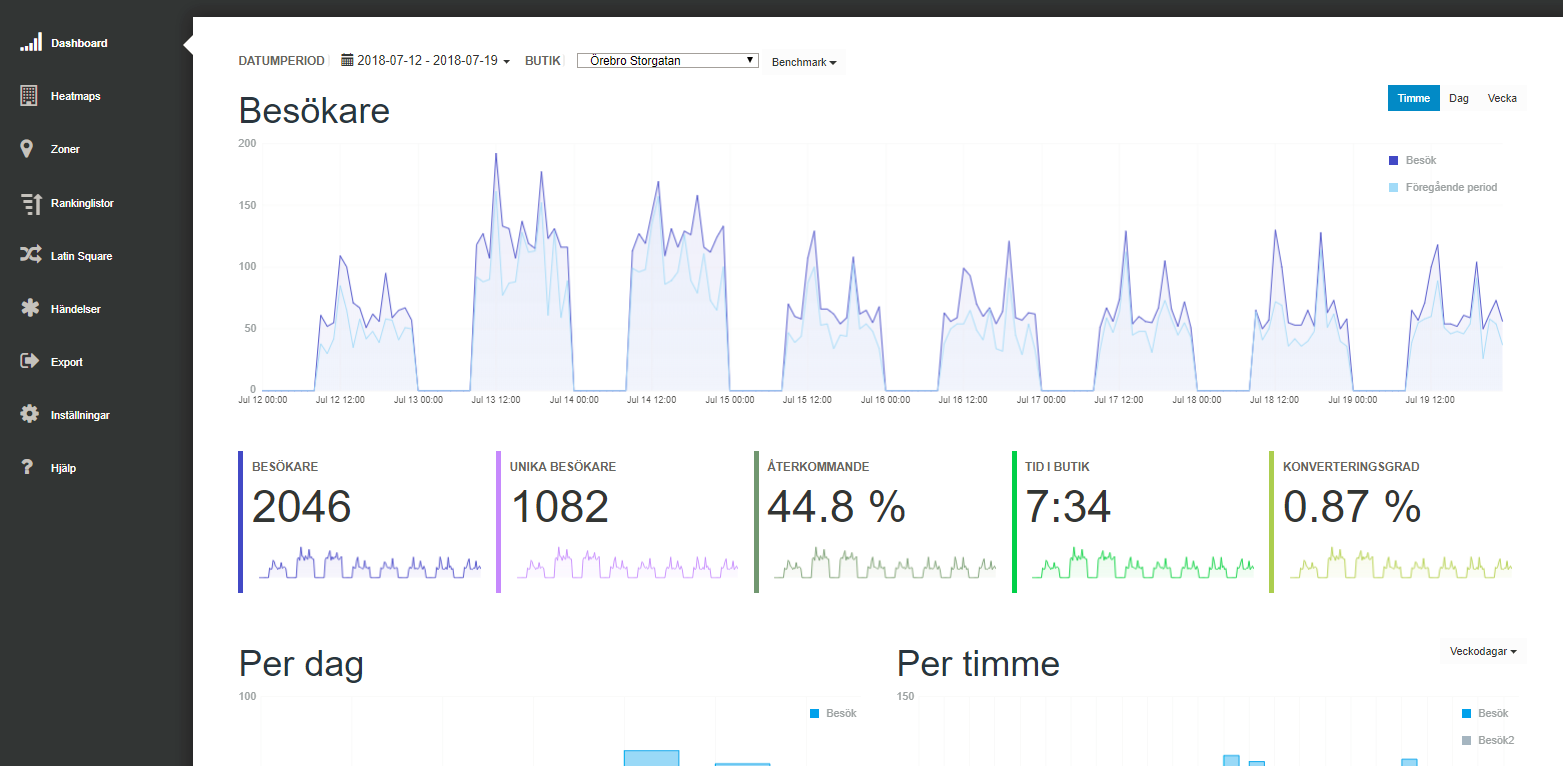Viewport: 1563px width, 766px height.
Task: Open the Örebro Storgatan store dropdown
Action: (668, 61)
